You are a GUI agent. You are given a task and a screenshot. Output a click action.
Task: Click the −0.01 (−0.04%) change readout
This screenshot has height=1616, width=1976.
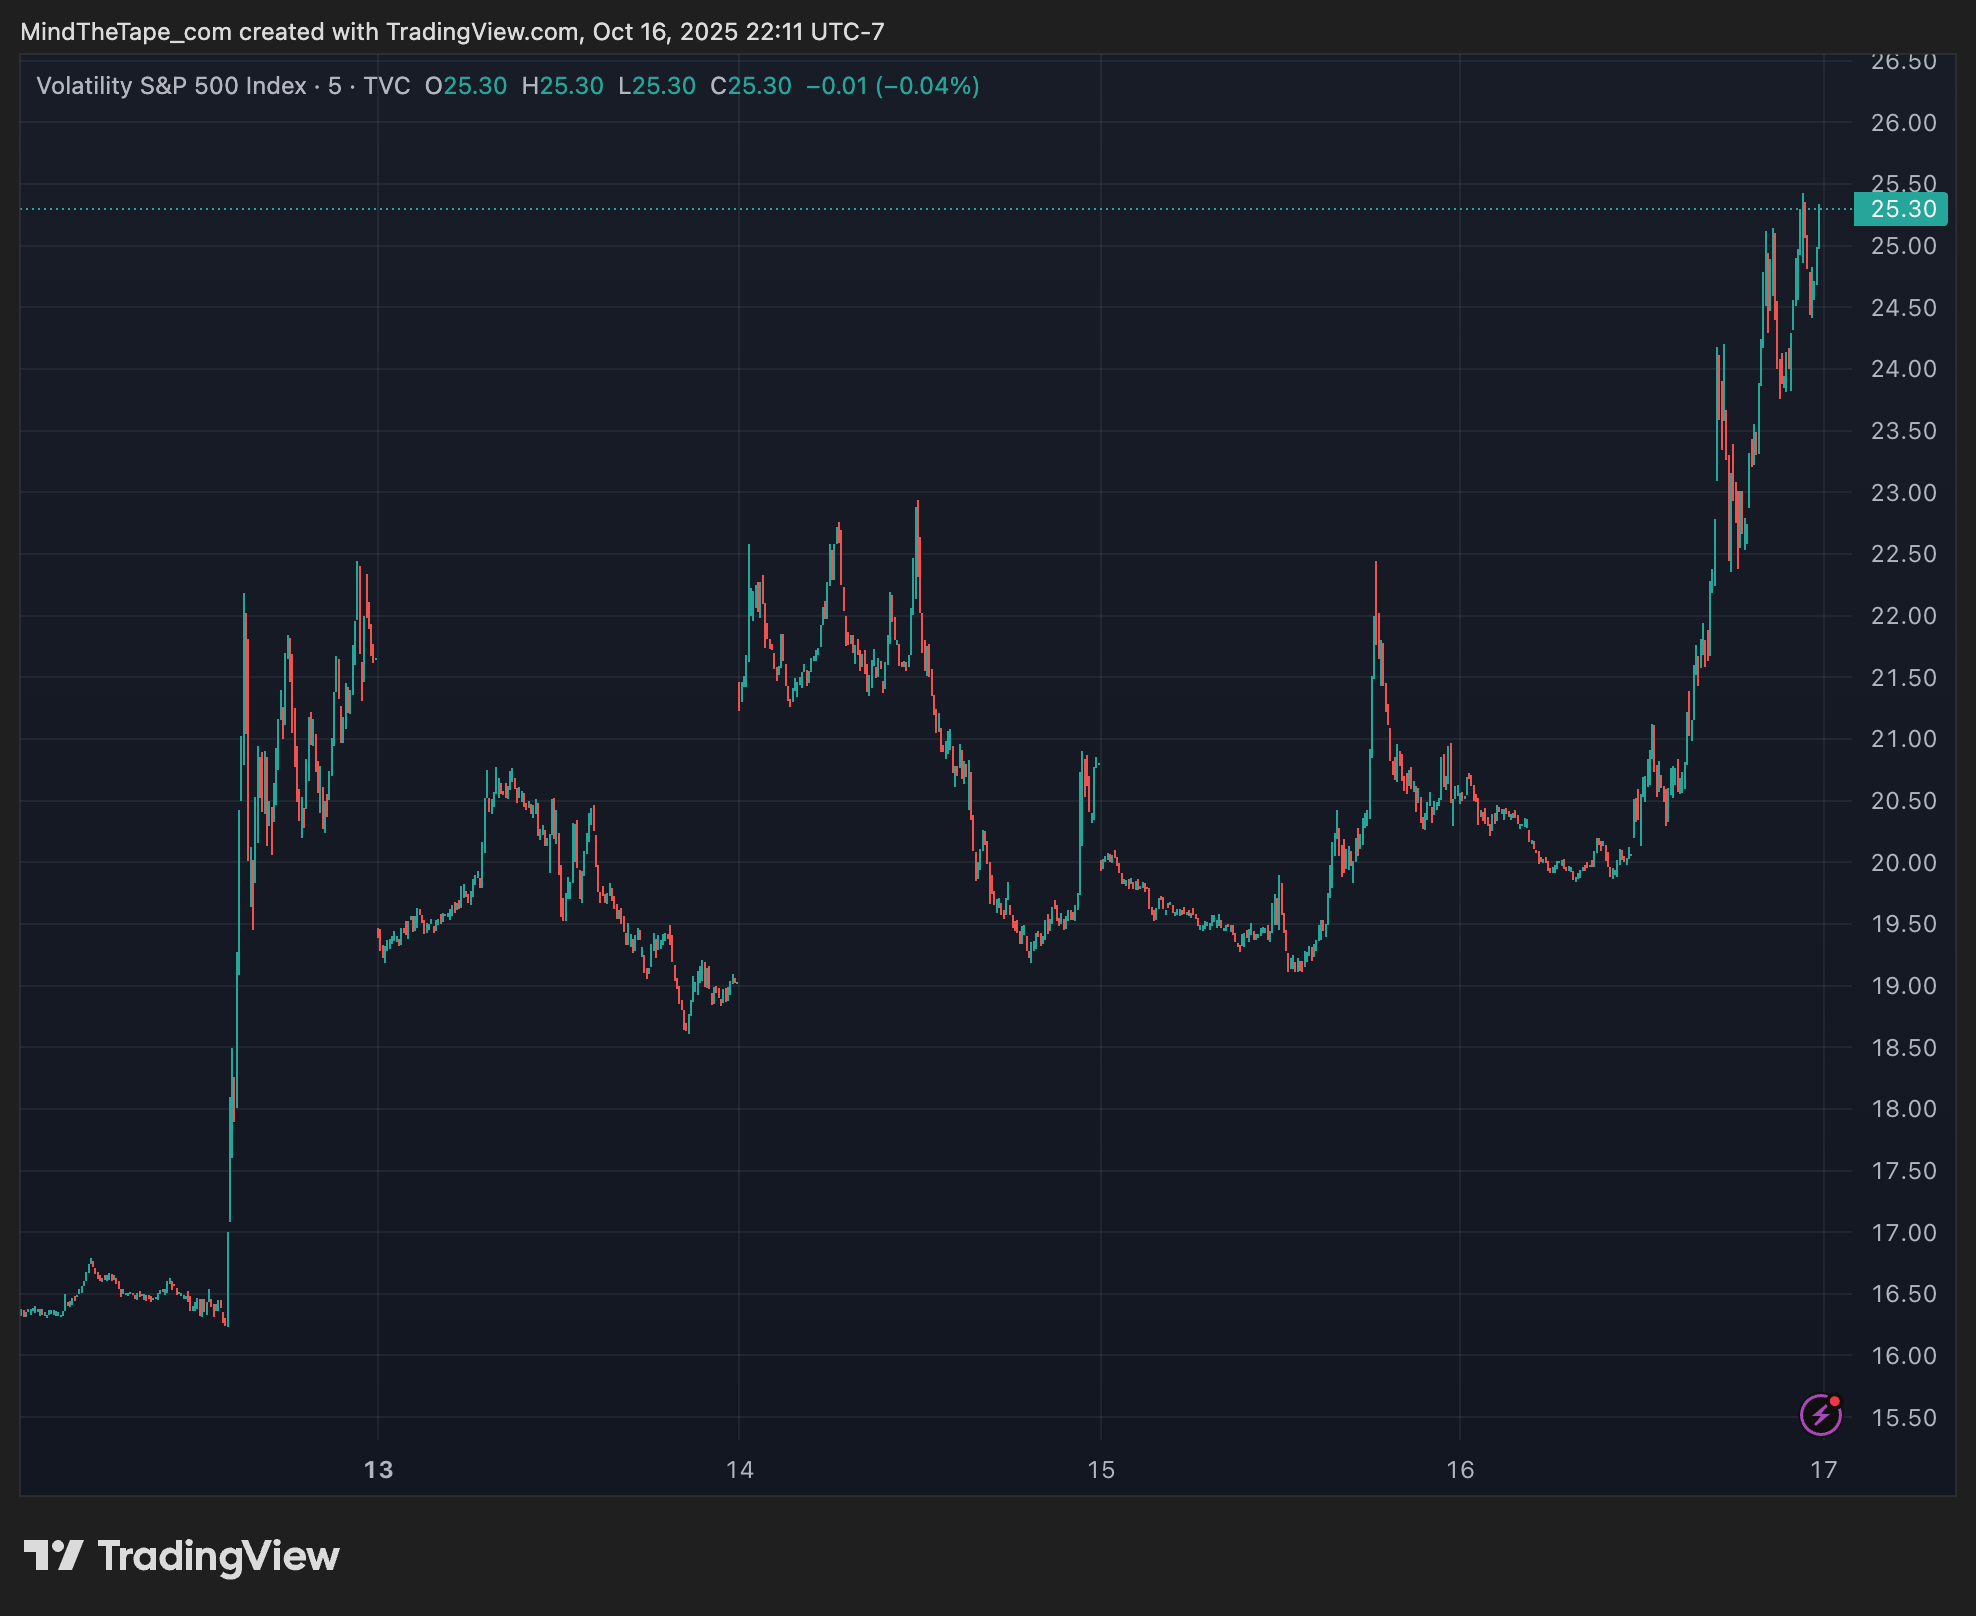[893, 86]
